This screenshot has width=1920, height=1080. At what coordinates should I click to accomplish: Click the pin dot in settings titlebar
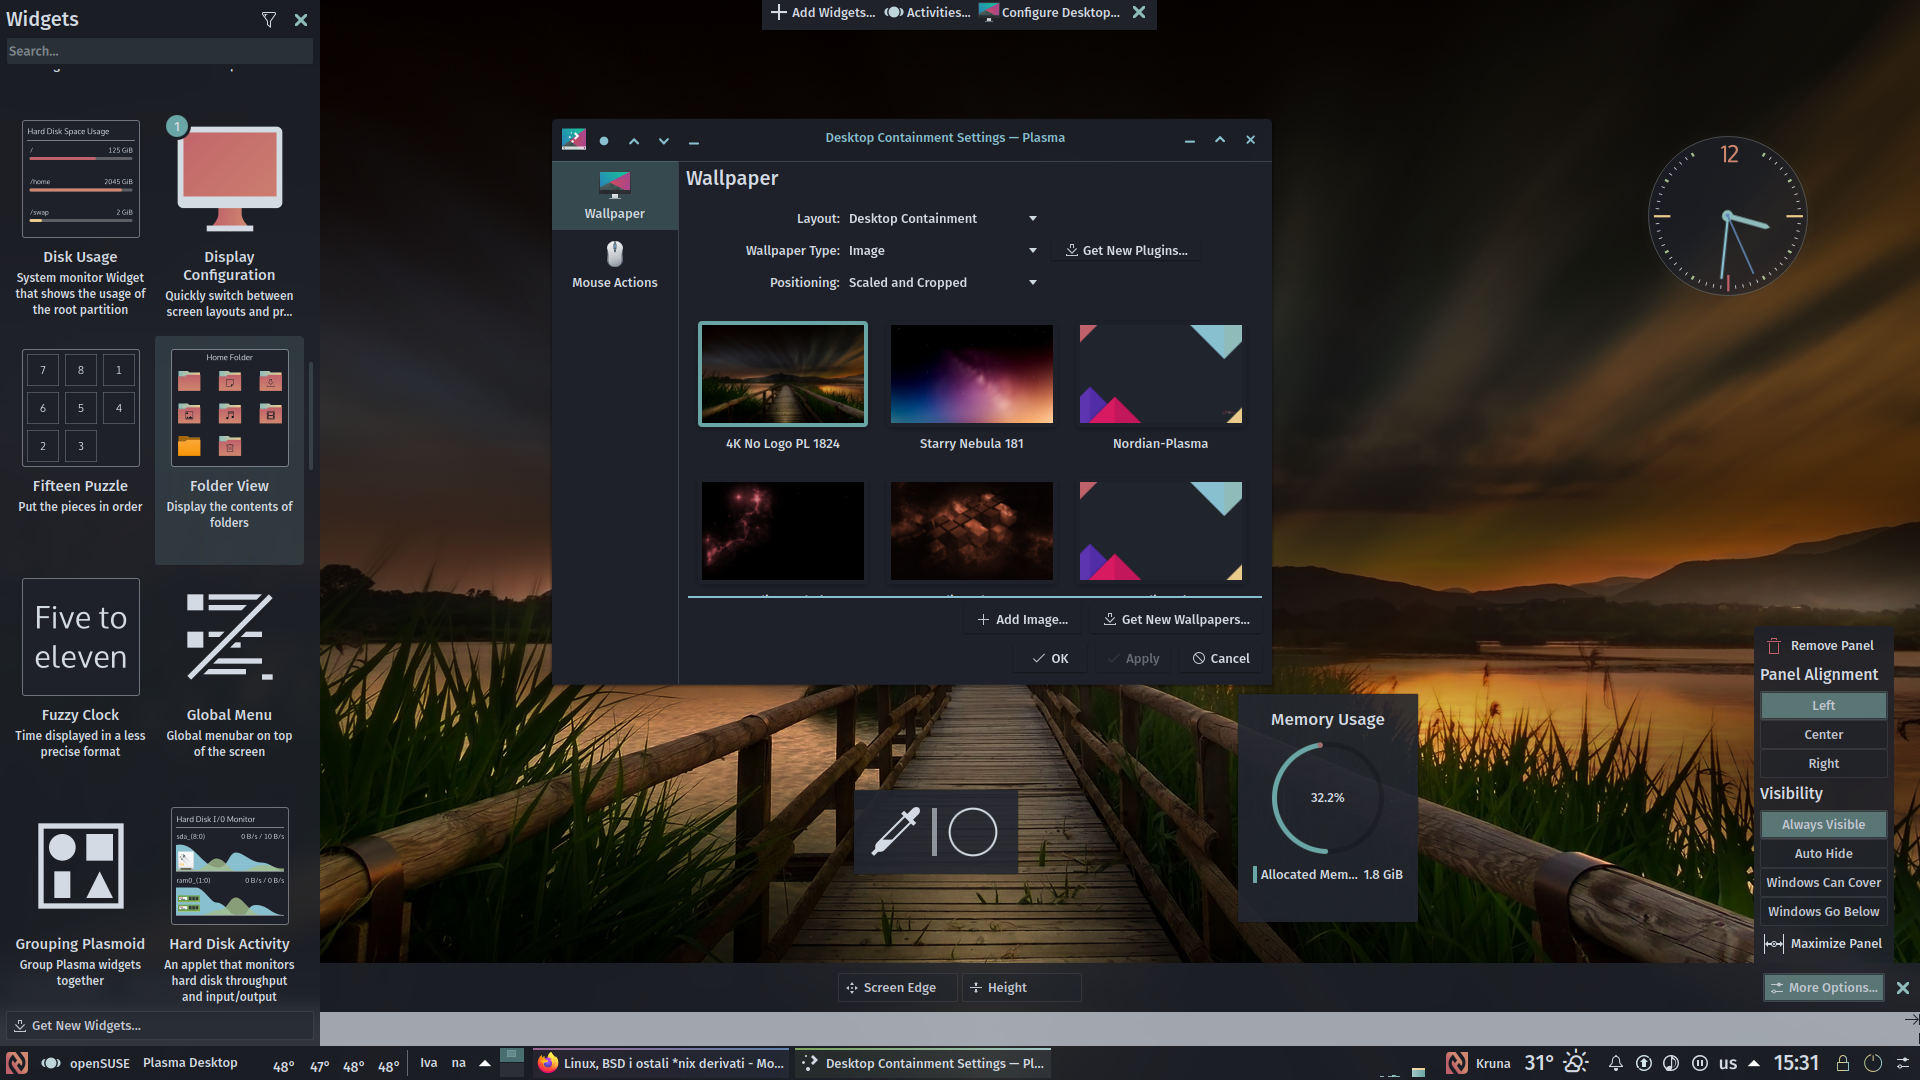point(604,141)
